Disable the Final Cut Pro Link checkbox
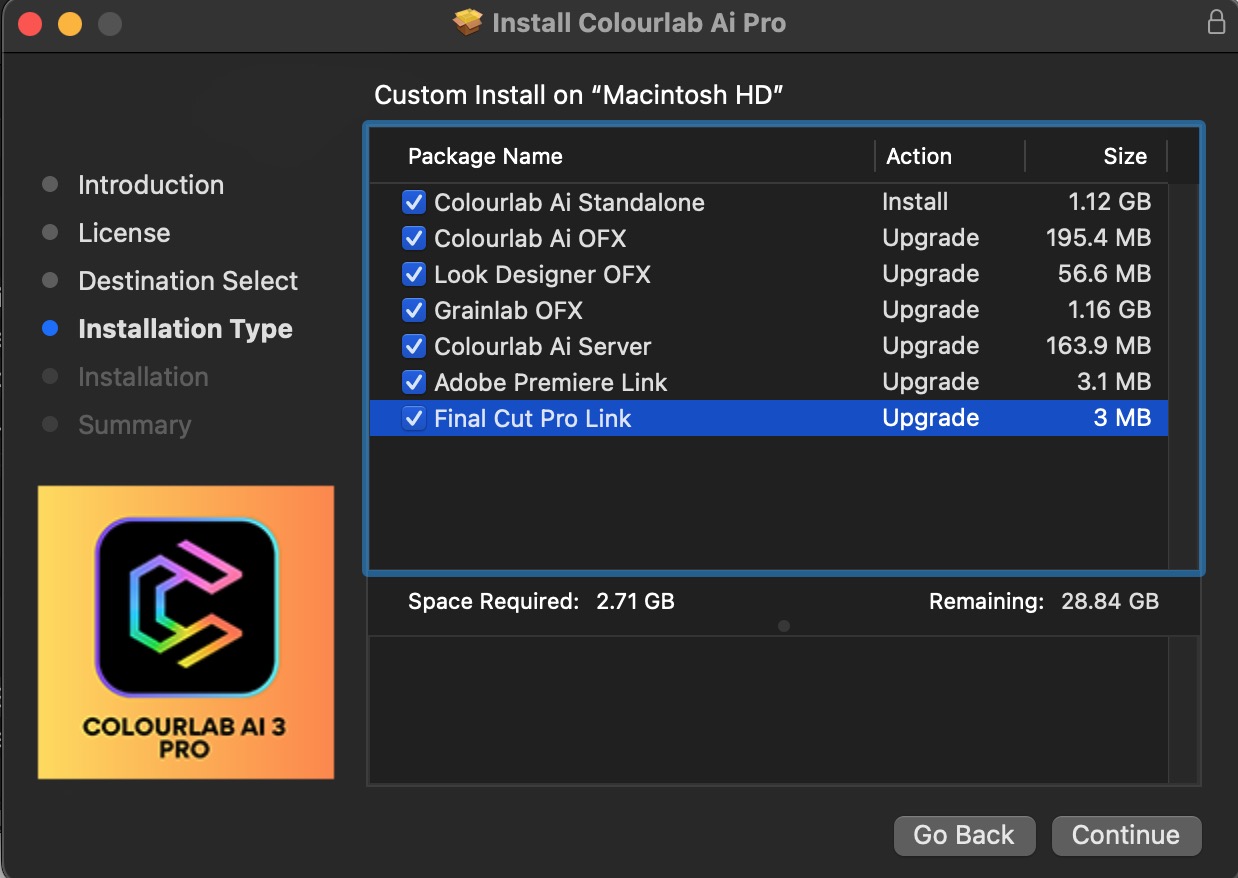The width and height of the screenshot is (1238, 878). (414, 418)
